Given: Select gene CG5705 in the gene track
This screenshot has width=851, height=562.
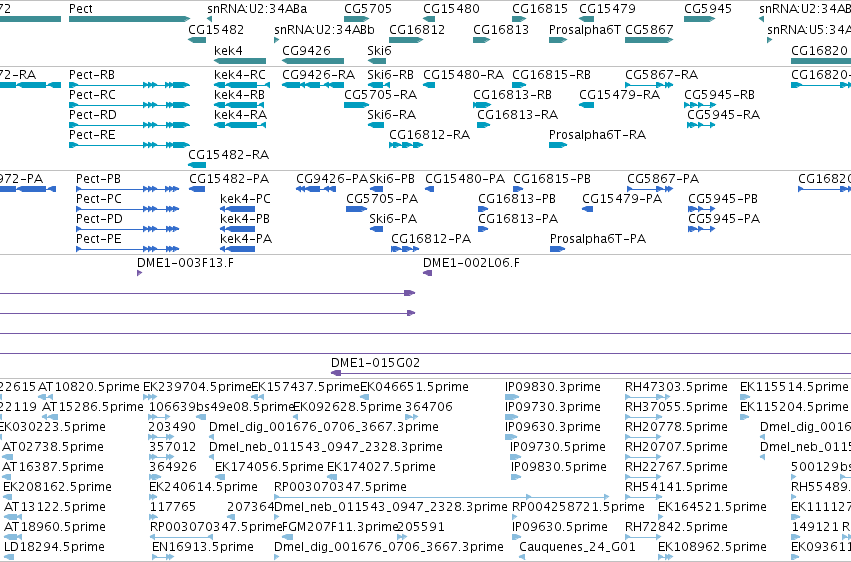Looking at the screenshot, I should 368,9.
